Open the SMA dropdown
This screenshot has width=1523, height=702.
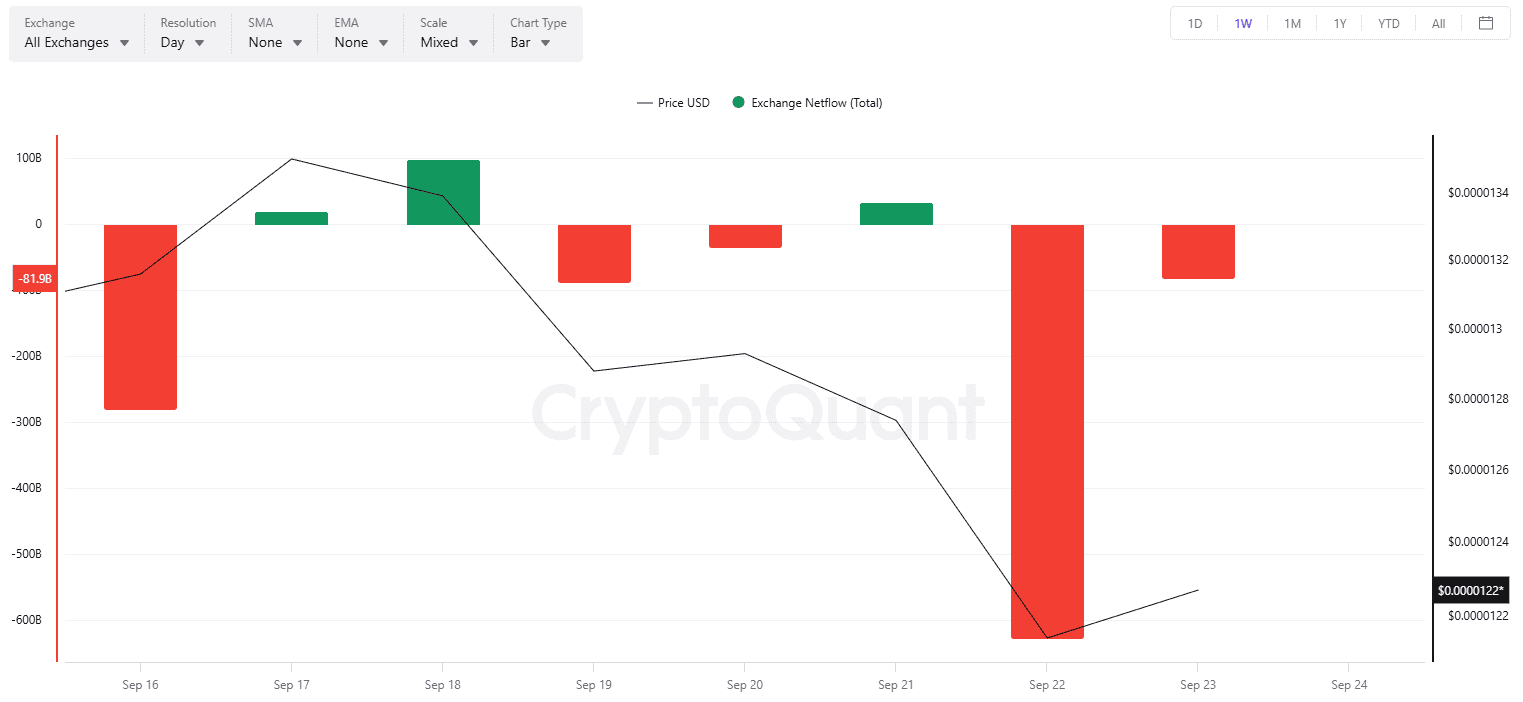pos(275,43)
